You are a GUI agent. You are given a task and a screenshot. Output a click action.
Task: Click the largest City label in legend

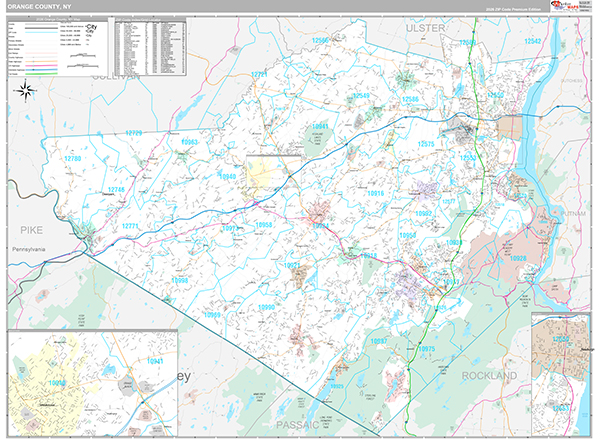click(92, 23)
